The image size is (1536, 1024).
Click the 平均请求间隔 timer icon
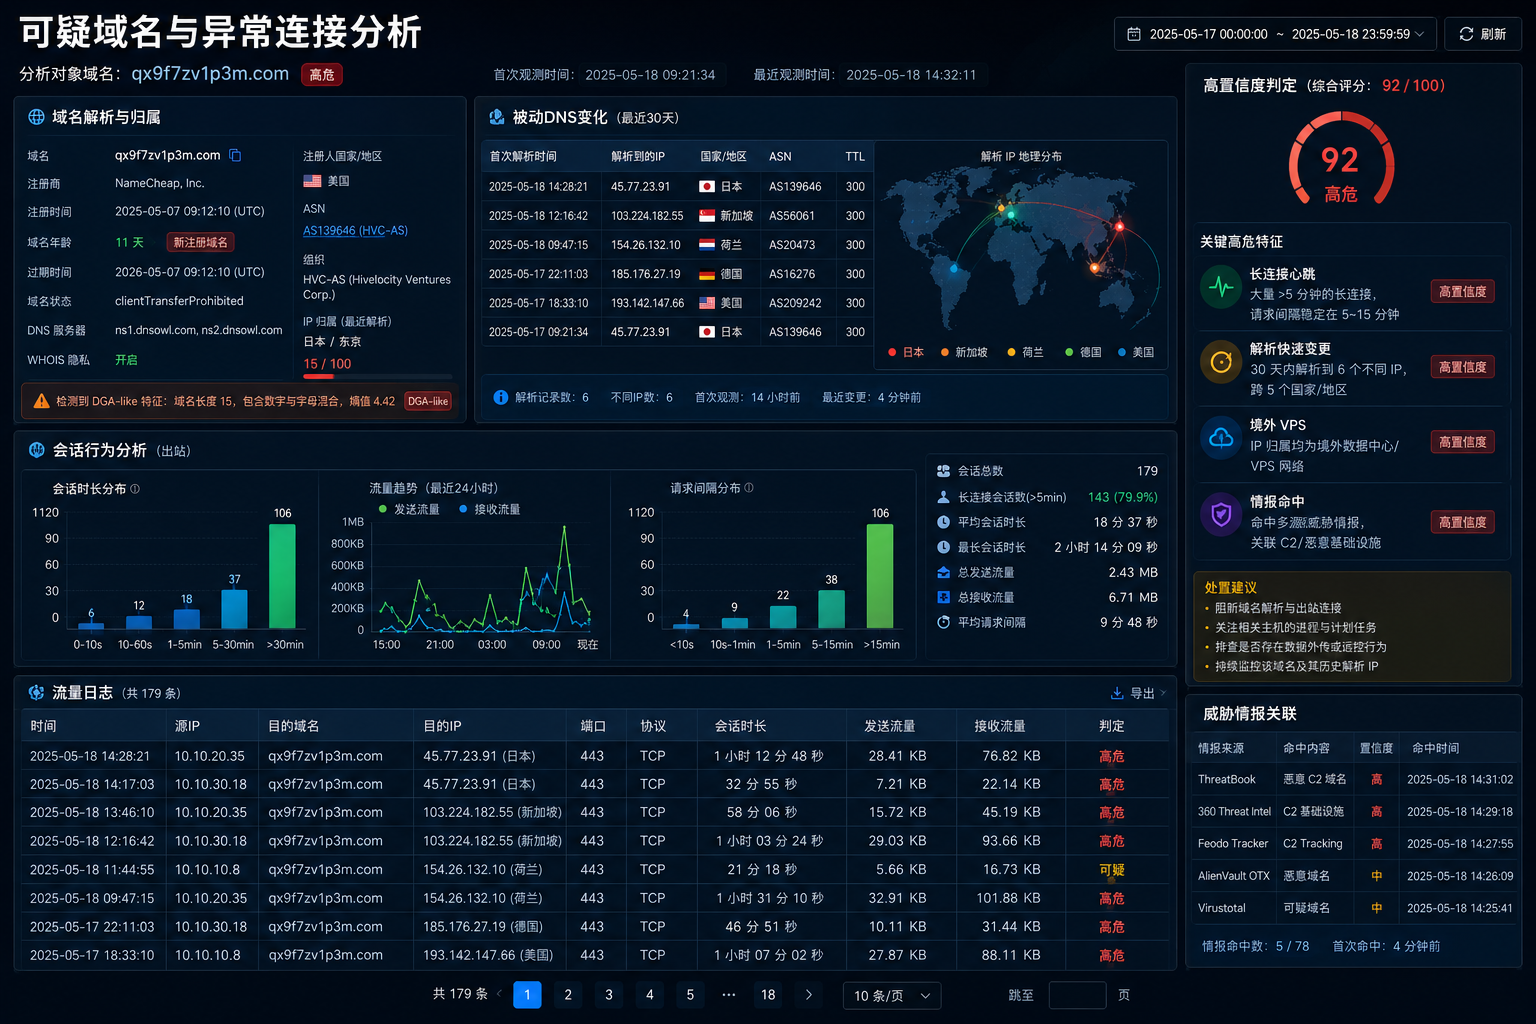943,622
